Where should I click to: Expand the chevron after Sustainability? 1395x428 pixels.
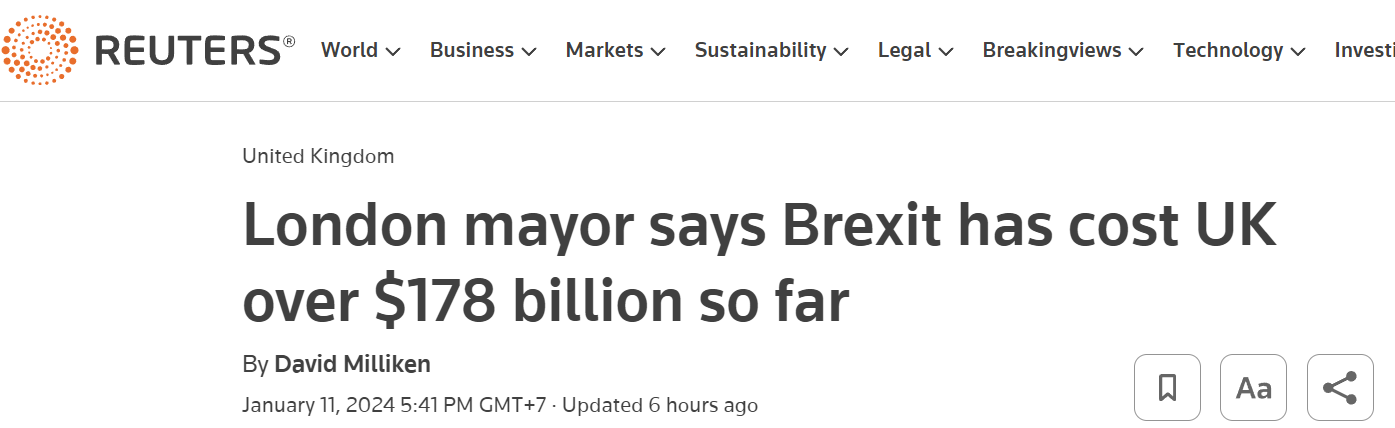point(841,51)
